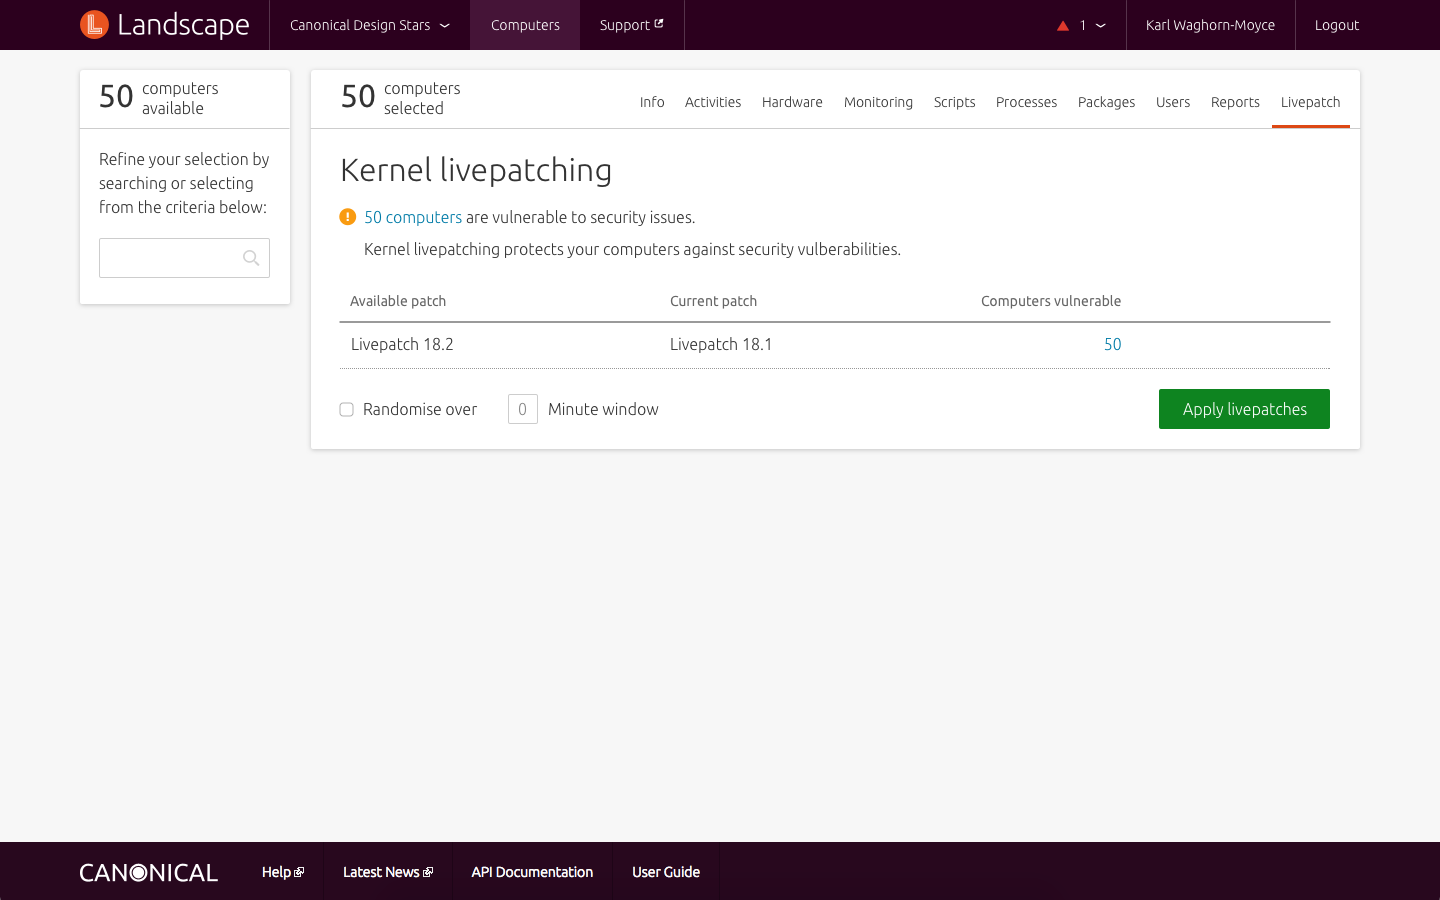Viewport: 1440px width, 900px height.
Task: Open the User Guide footer link
Action: coord(666,872)
